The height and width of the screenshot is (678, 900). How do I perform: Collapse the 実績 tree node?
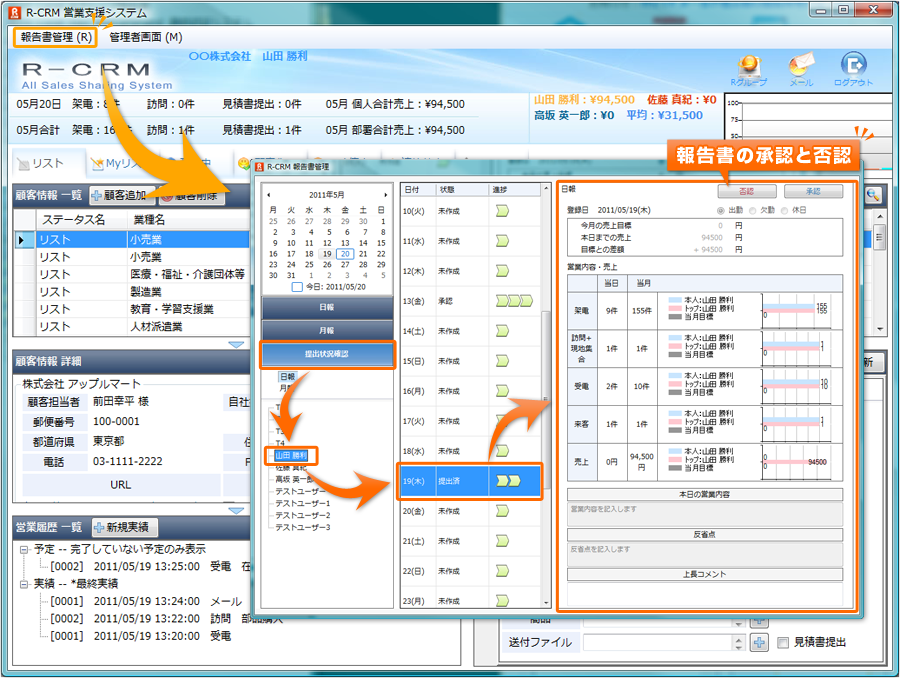pos(24,584)
